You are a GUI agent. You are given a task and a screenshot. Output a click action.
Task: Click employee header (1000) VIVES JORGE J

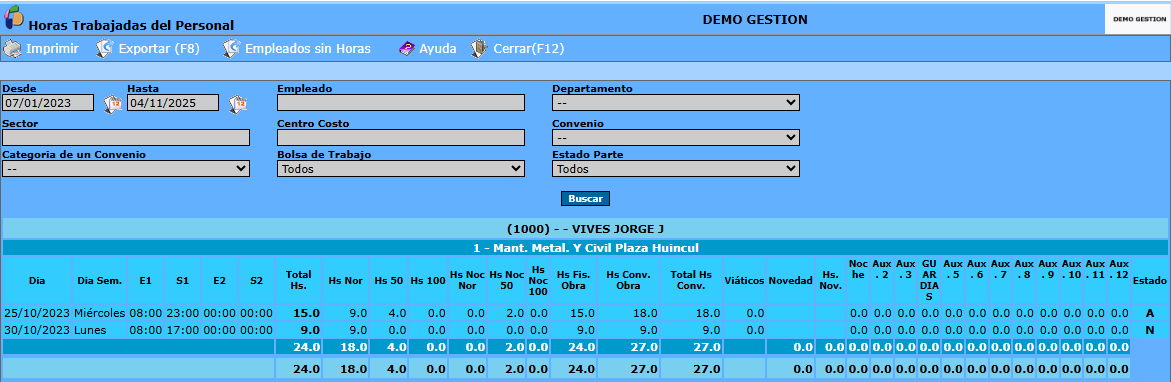pyautogui.click(x=585, y=228)
